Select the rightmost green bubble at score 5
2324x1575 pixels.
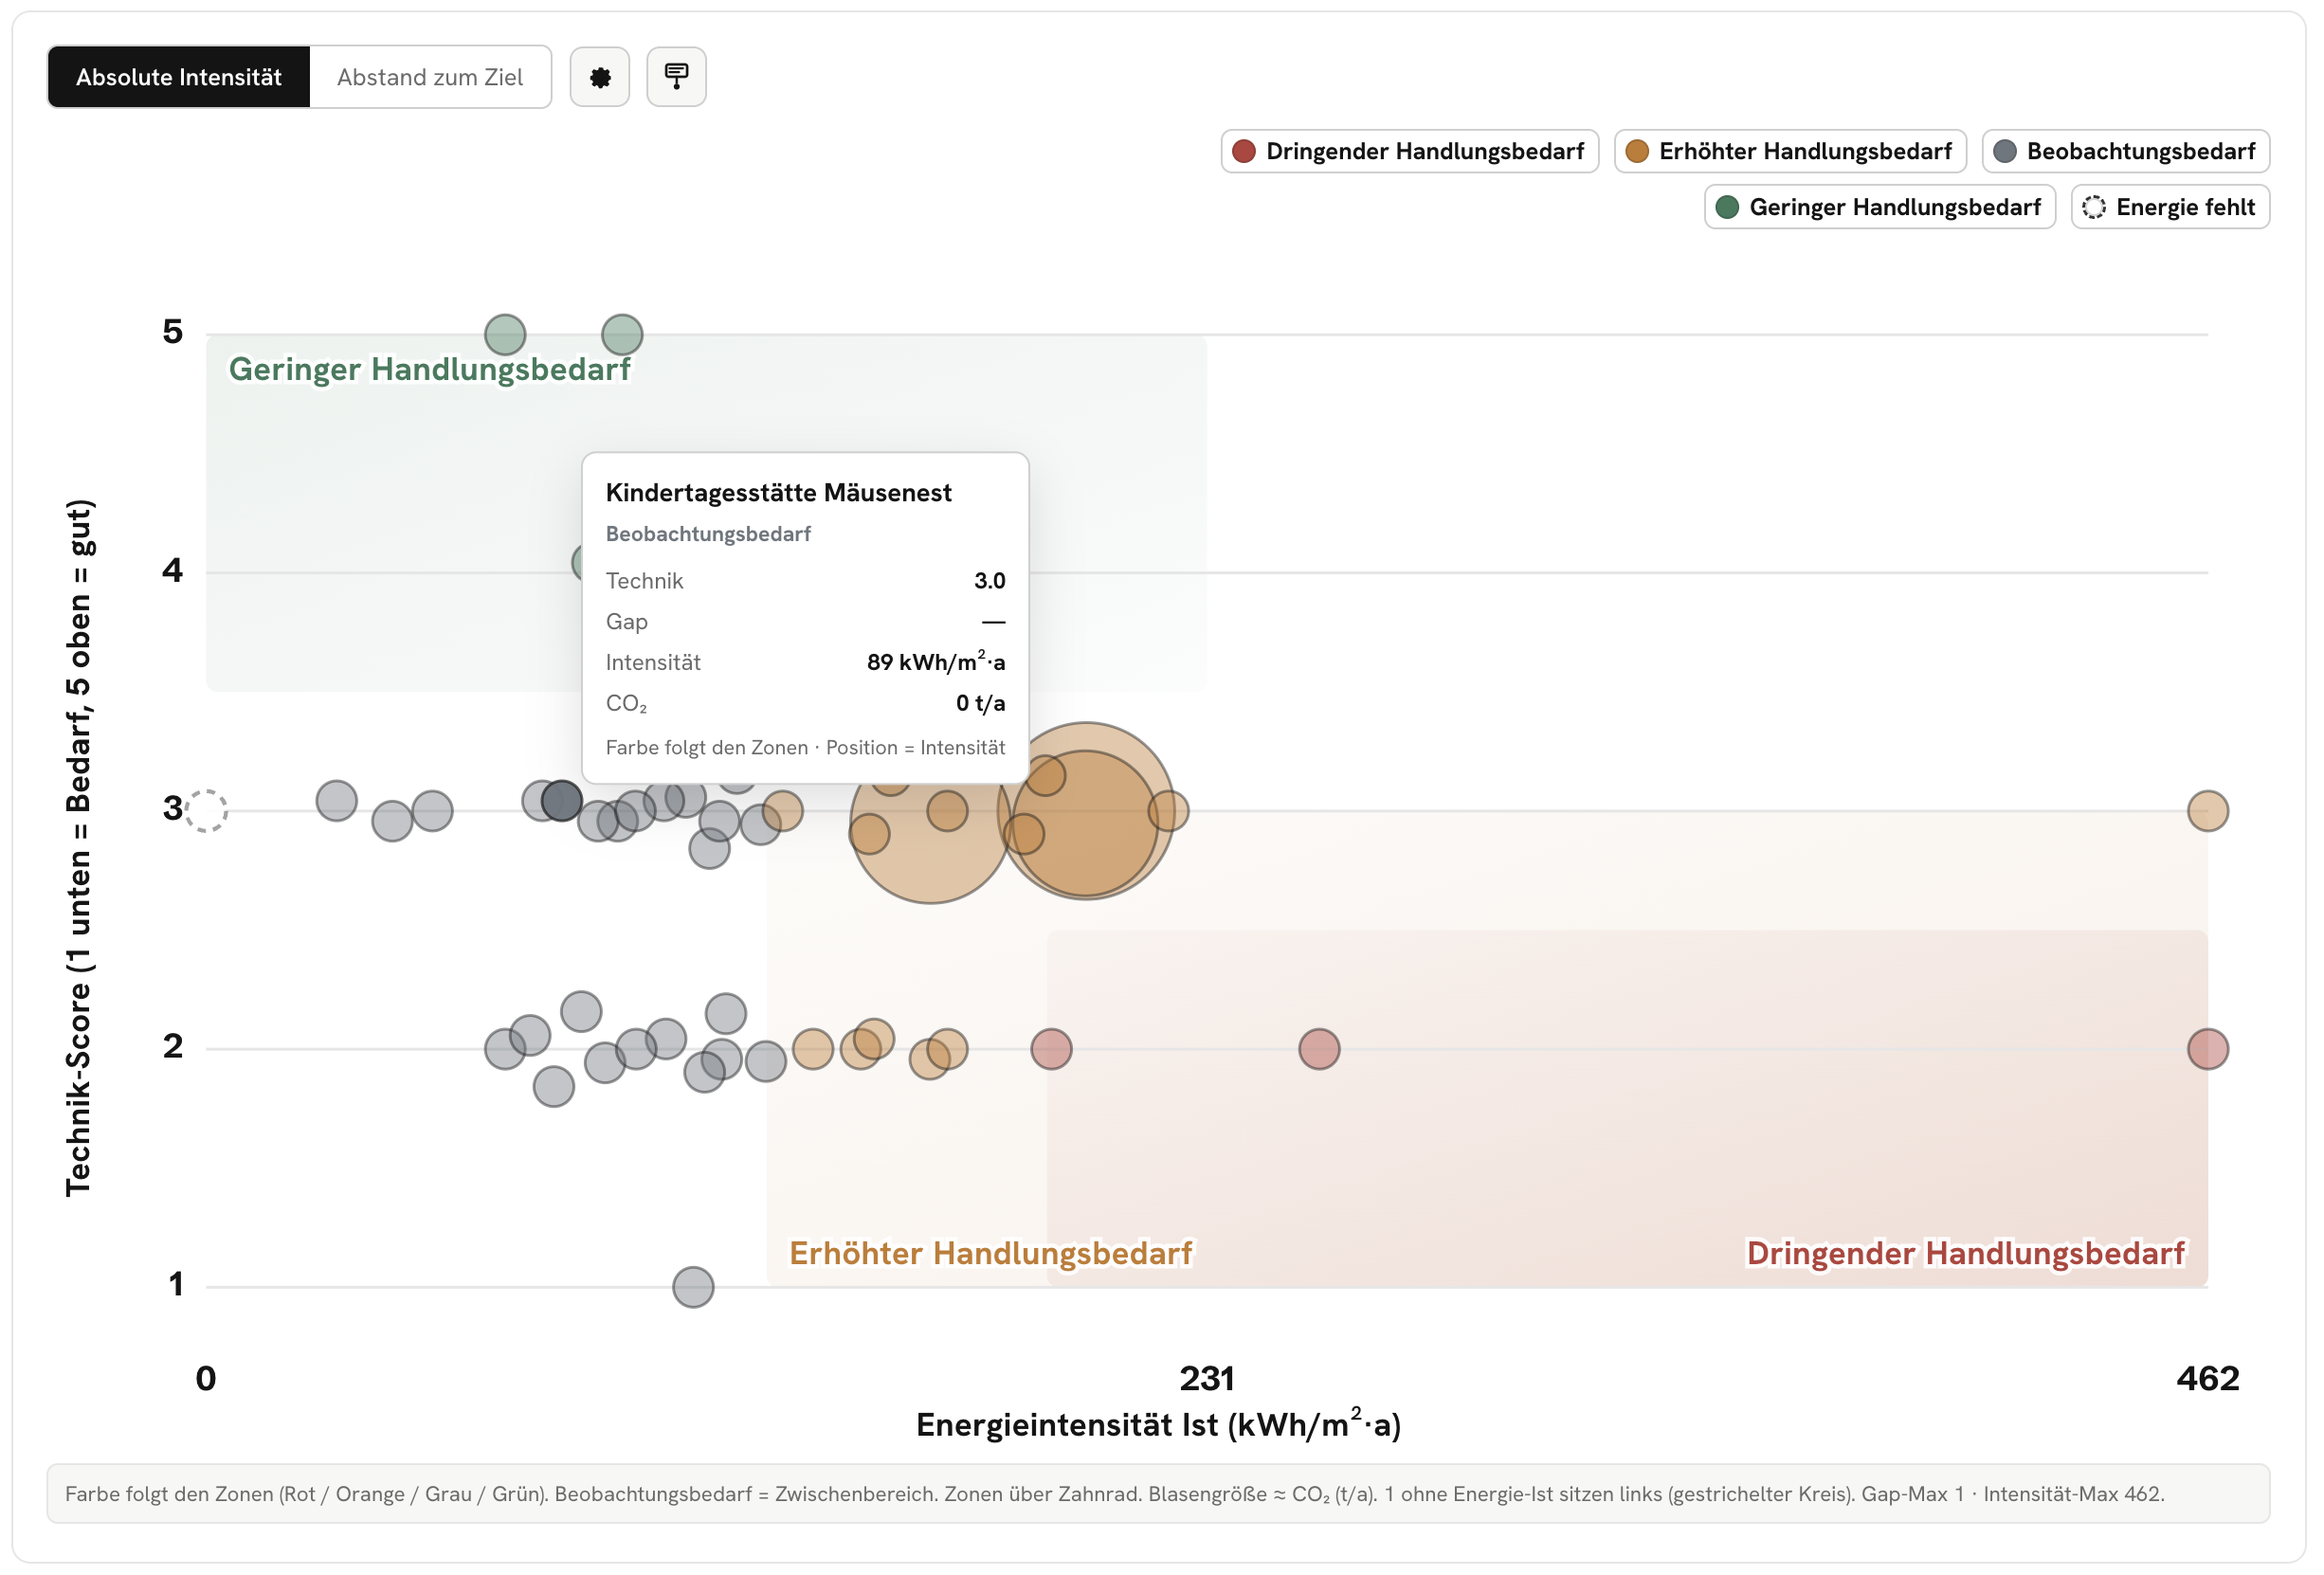(622, 335)
